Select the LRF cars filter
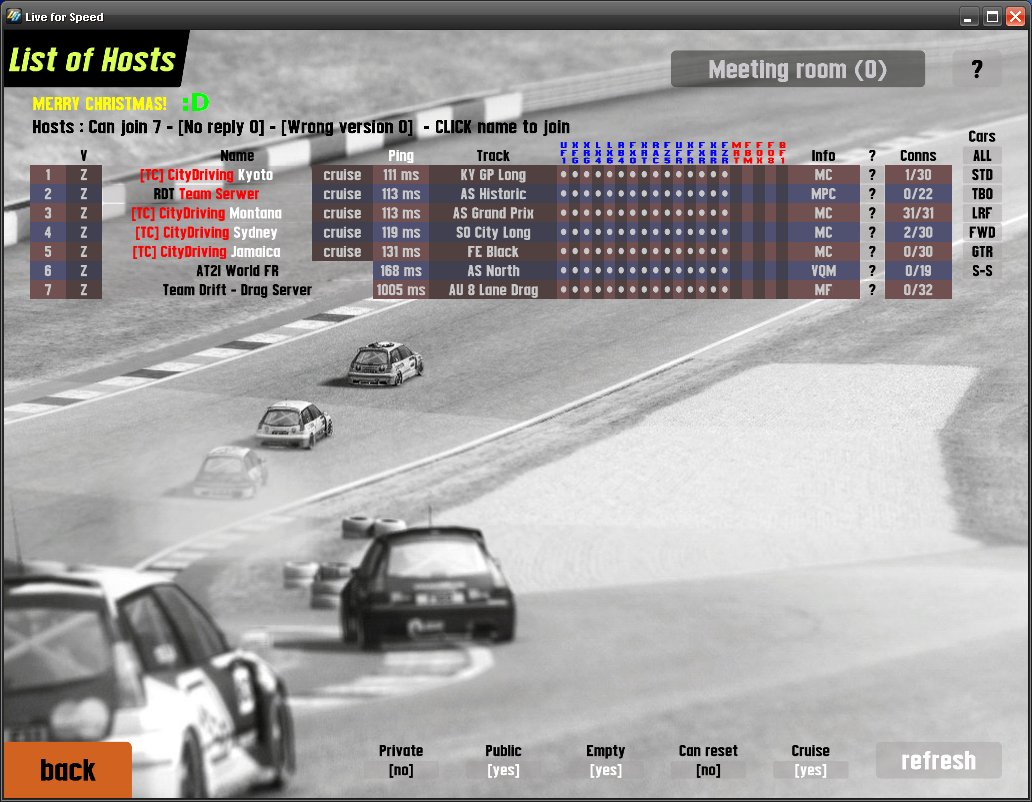1032x802 pixels. tap(982, 213)
